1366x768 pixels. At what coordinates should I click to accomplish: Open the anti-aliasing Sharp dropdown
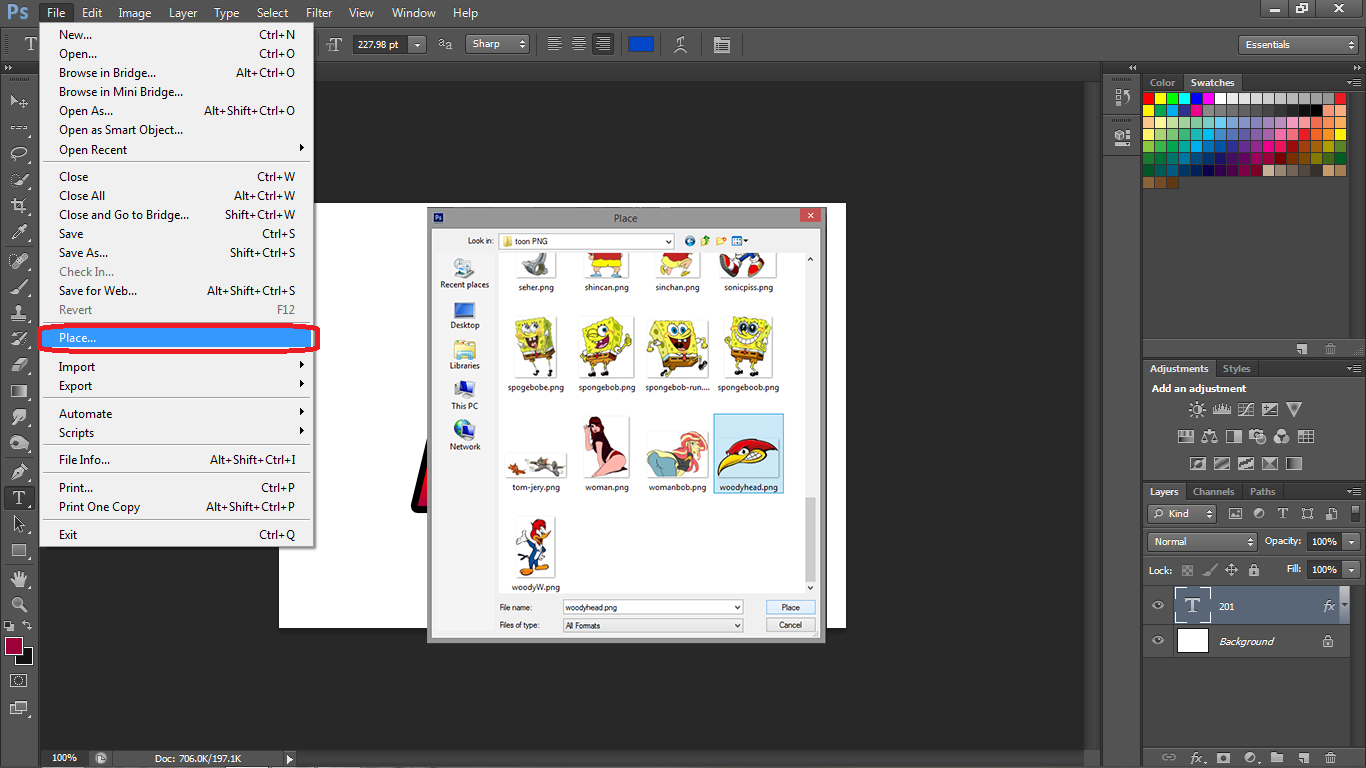[497, 44]
